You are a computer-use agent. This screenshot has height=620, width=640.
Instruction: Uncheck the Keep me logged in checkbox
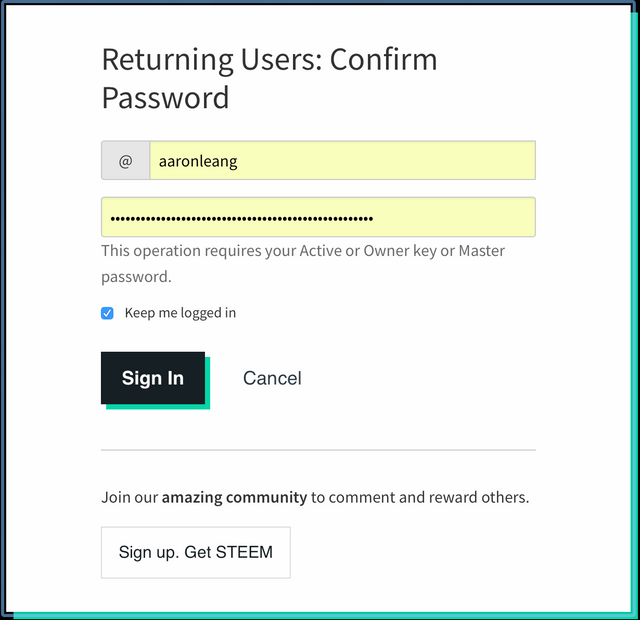(x=108, y=313)
